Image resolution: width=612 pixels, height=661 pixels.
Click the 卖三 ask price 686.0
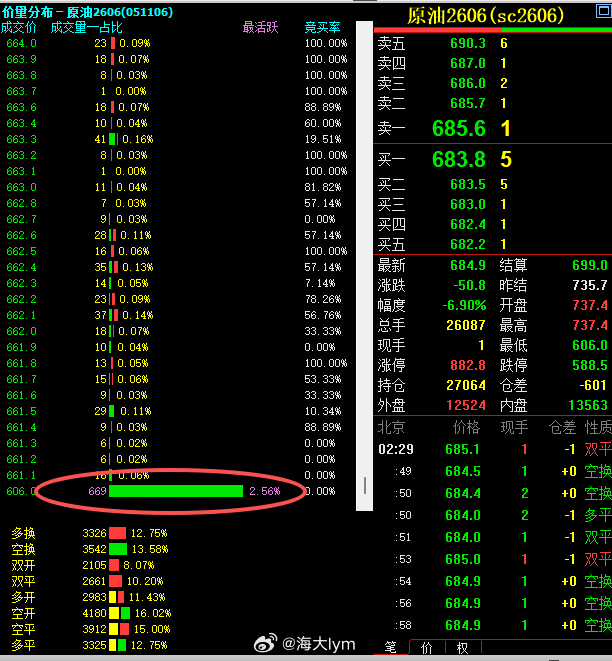click(x=468, y=83)
